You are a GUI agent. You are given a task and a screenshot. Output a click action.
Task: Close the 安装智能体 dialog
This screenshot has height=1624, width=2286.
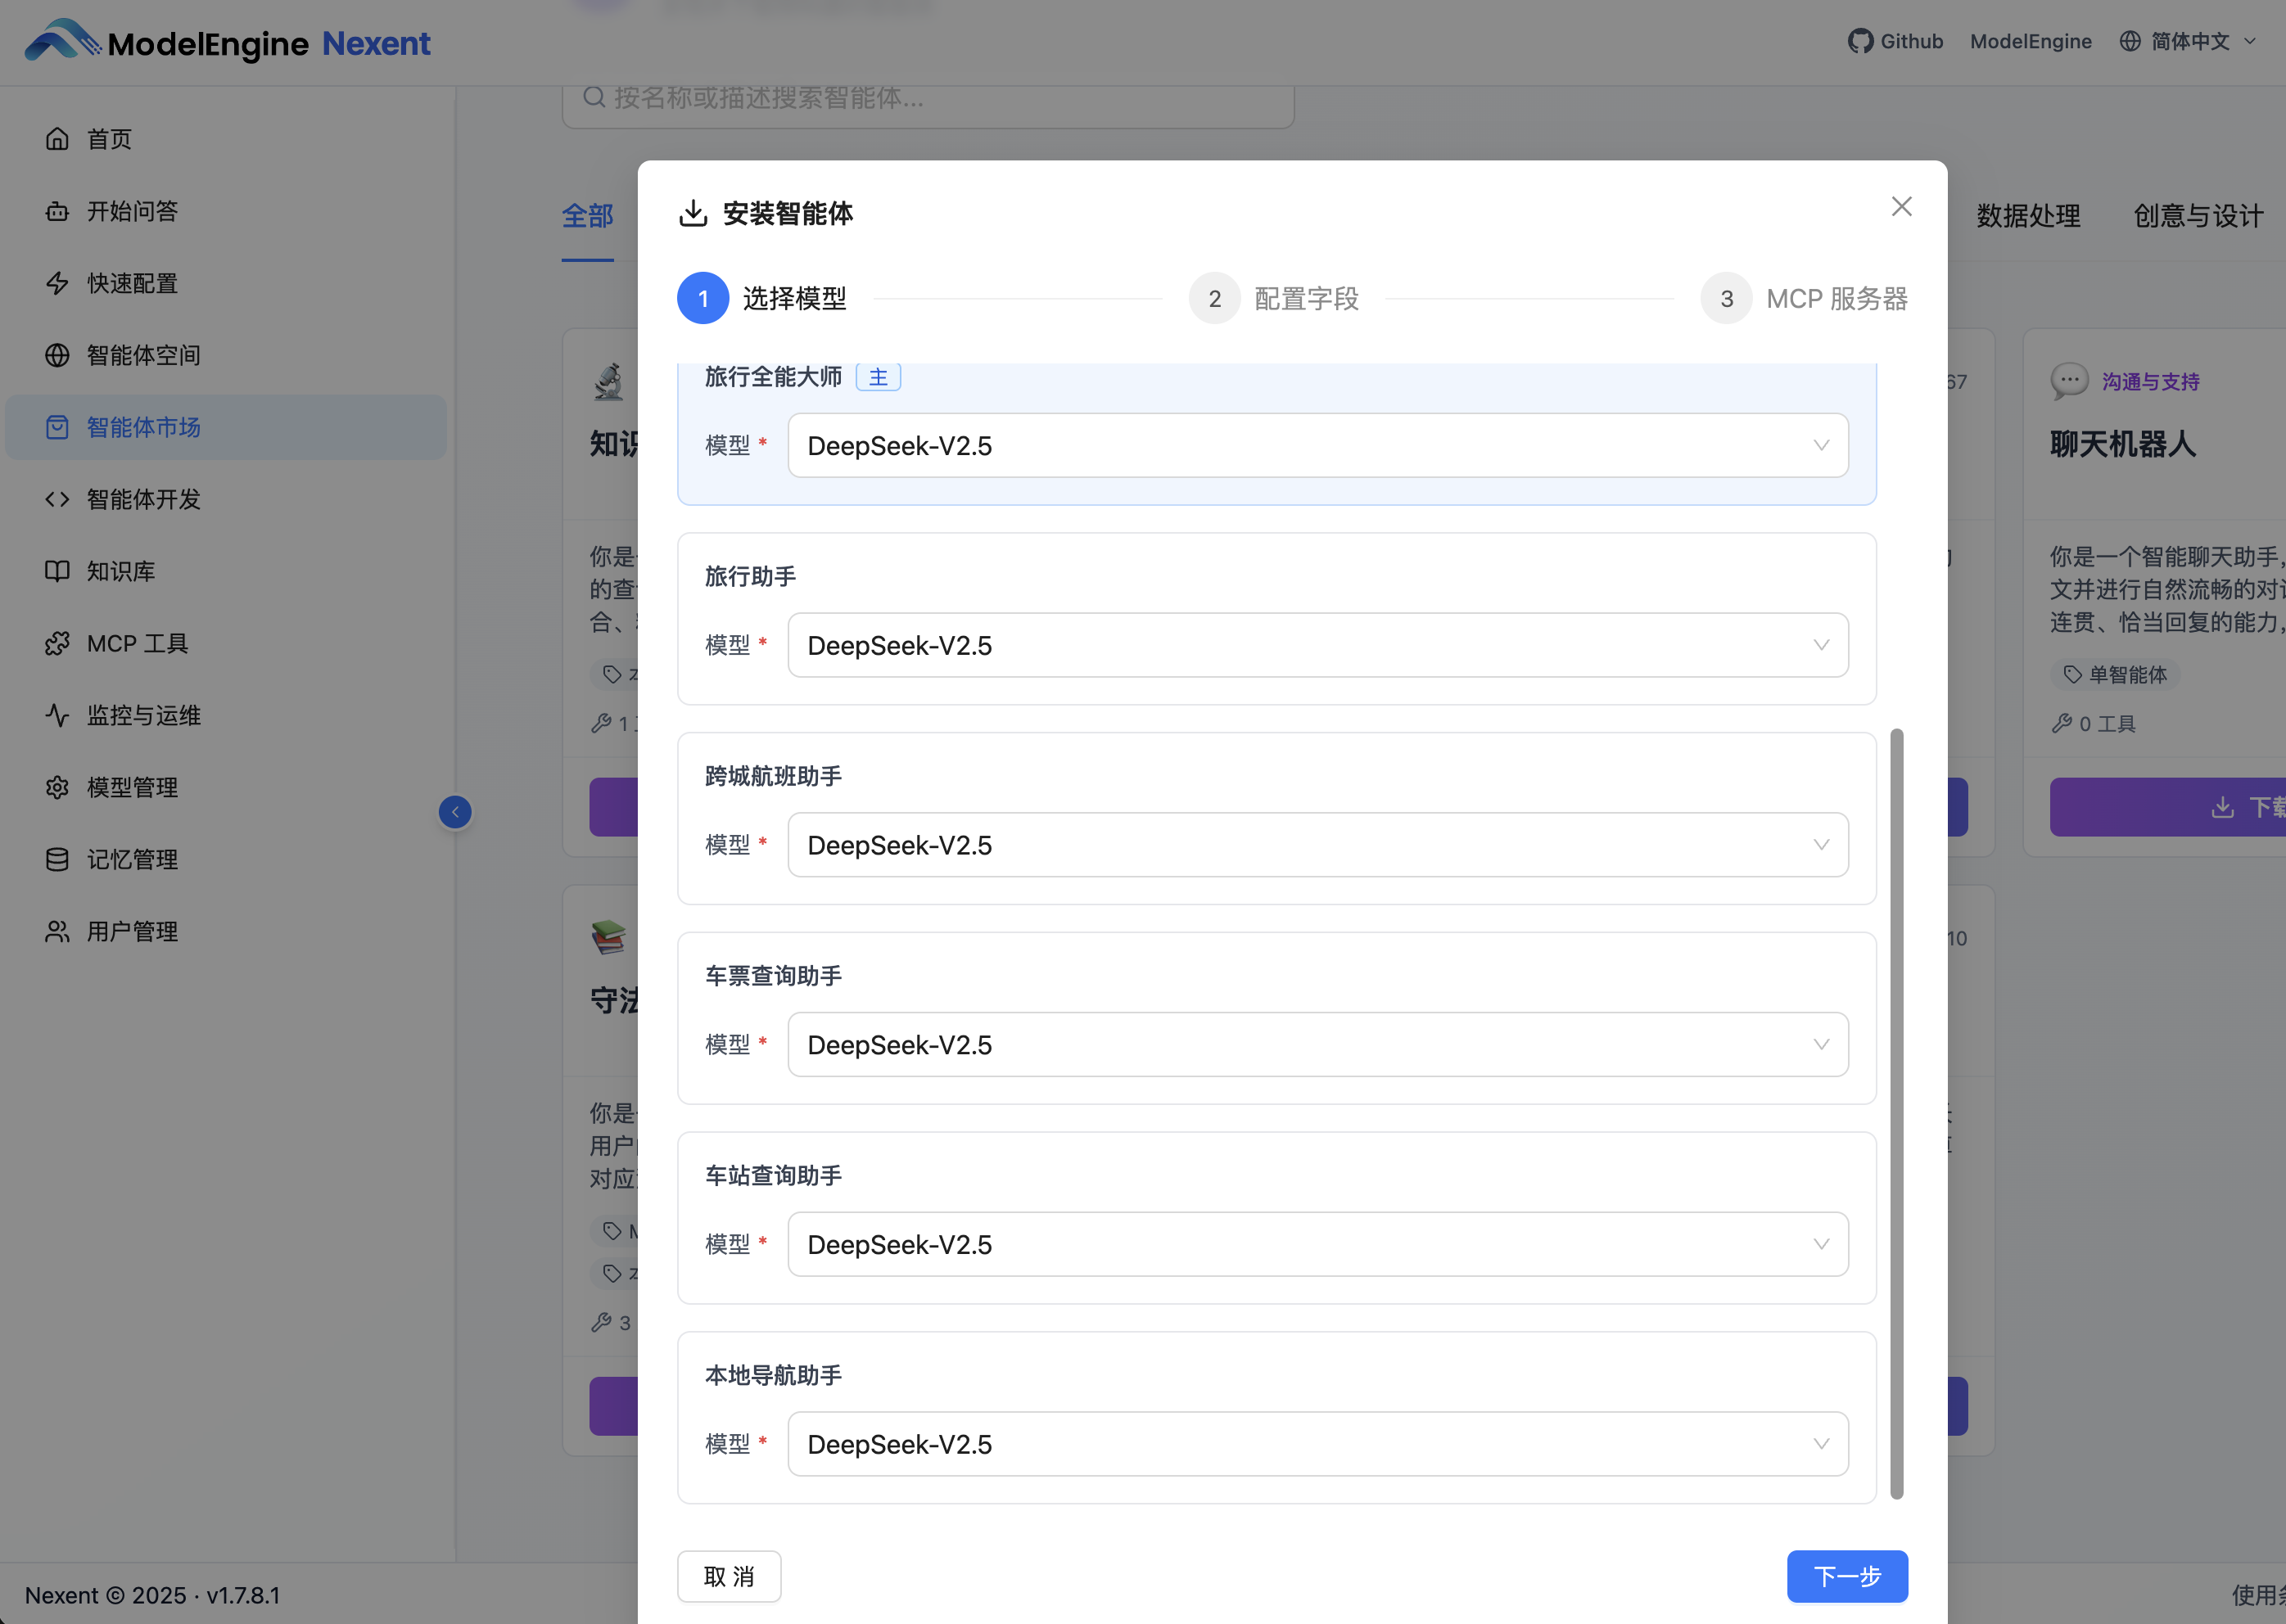click(x=1901, y=206)
